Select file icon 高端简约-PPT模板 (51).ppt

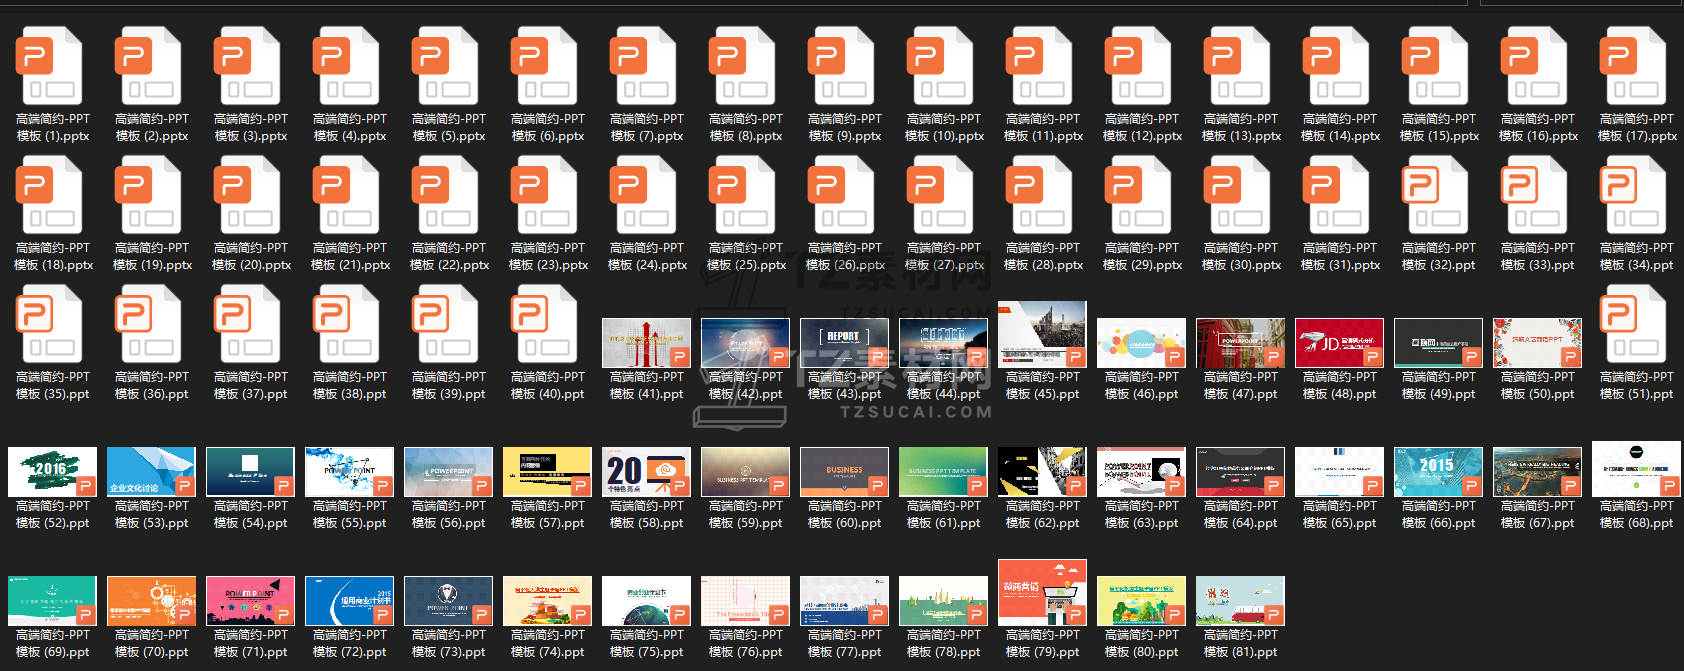pyautogui.click(x=1632, y=324)
